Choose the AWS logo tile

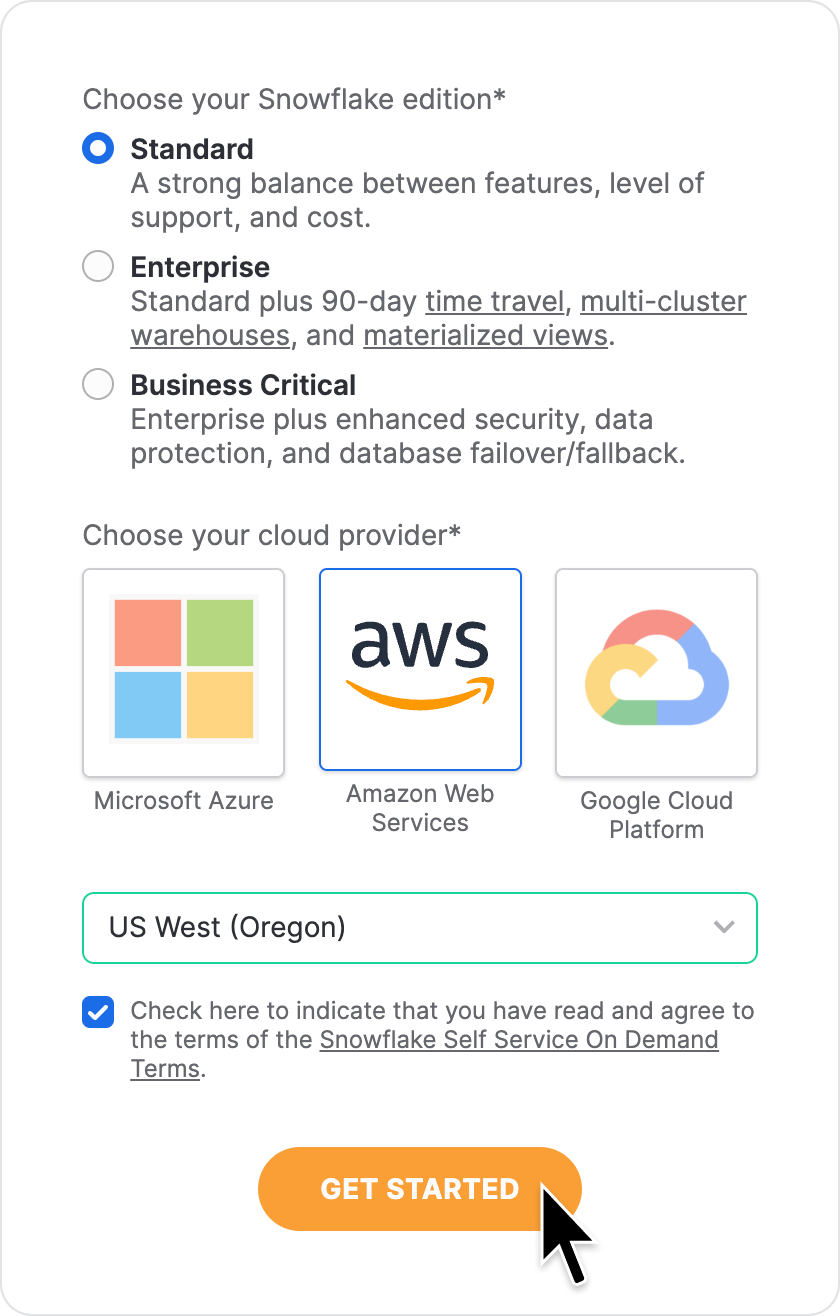[x=420, y=670]
